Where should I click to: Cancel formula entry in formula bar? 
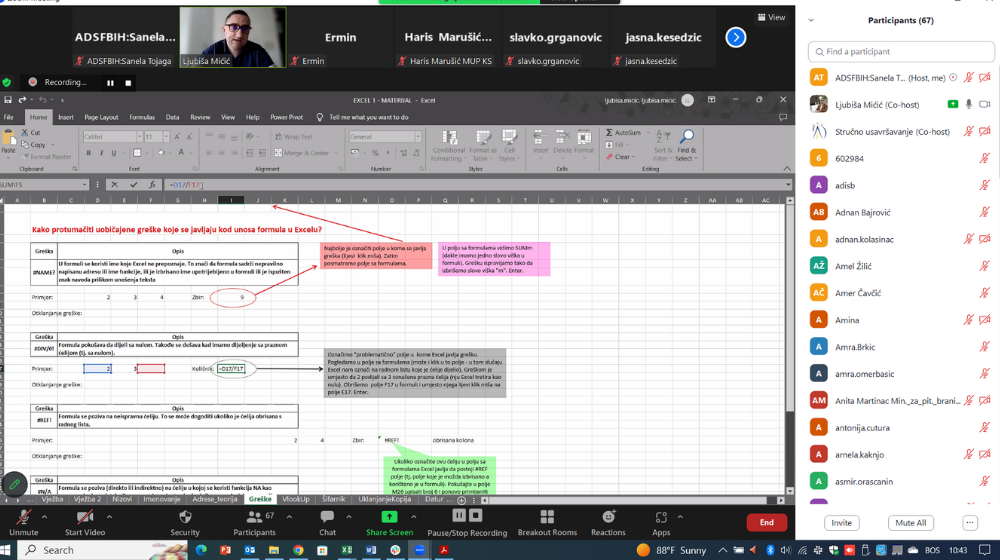pos(114,184)
